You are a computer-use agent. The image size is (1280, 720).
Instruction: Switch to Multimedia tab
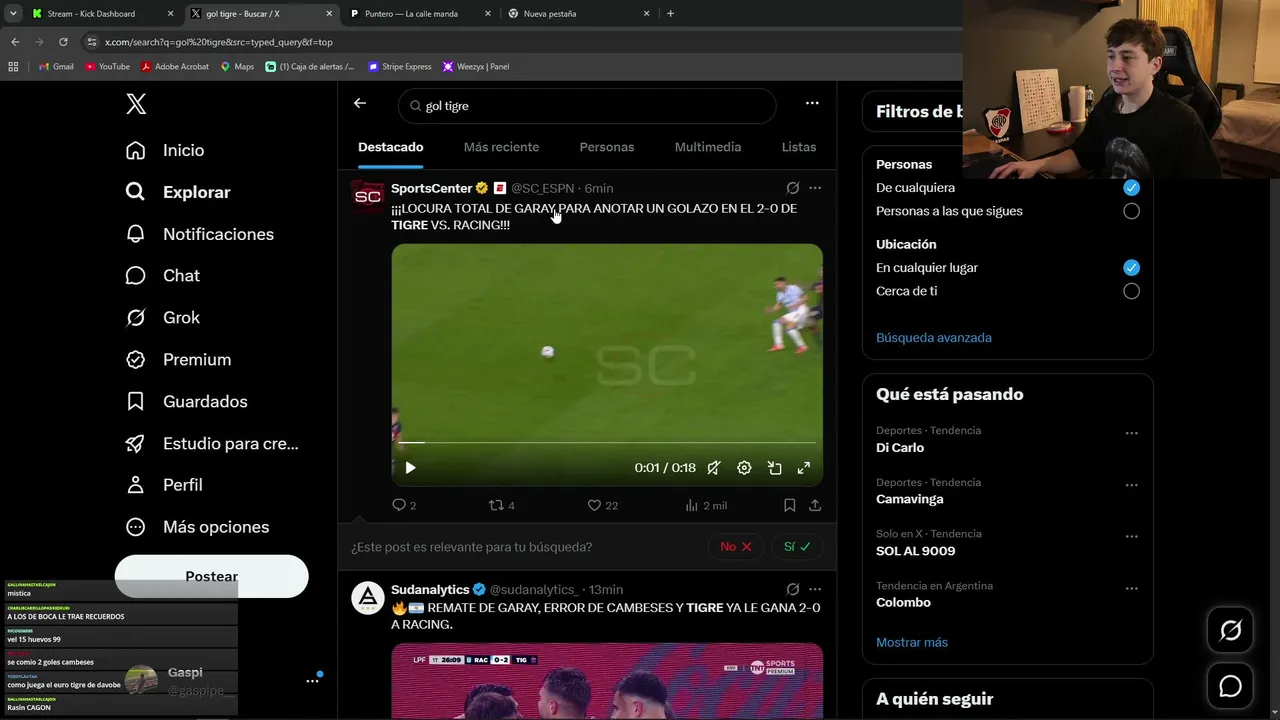point(708,147)
